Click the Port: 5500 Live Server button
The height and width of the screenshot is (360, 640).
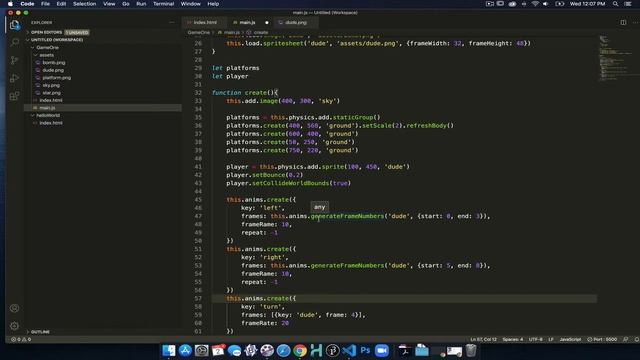point(602,339)
